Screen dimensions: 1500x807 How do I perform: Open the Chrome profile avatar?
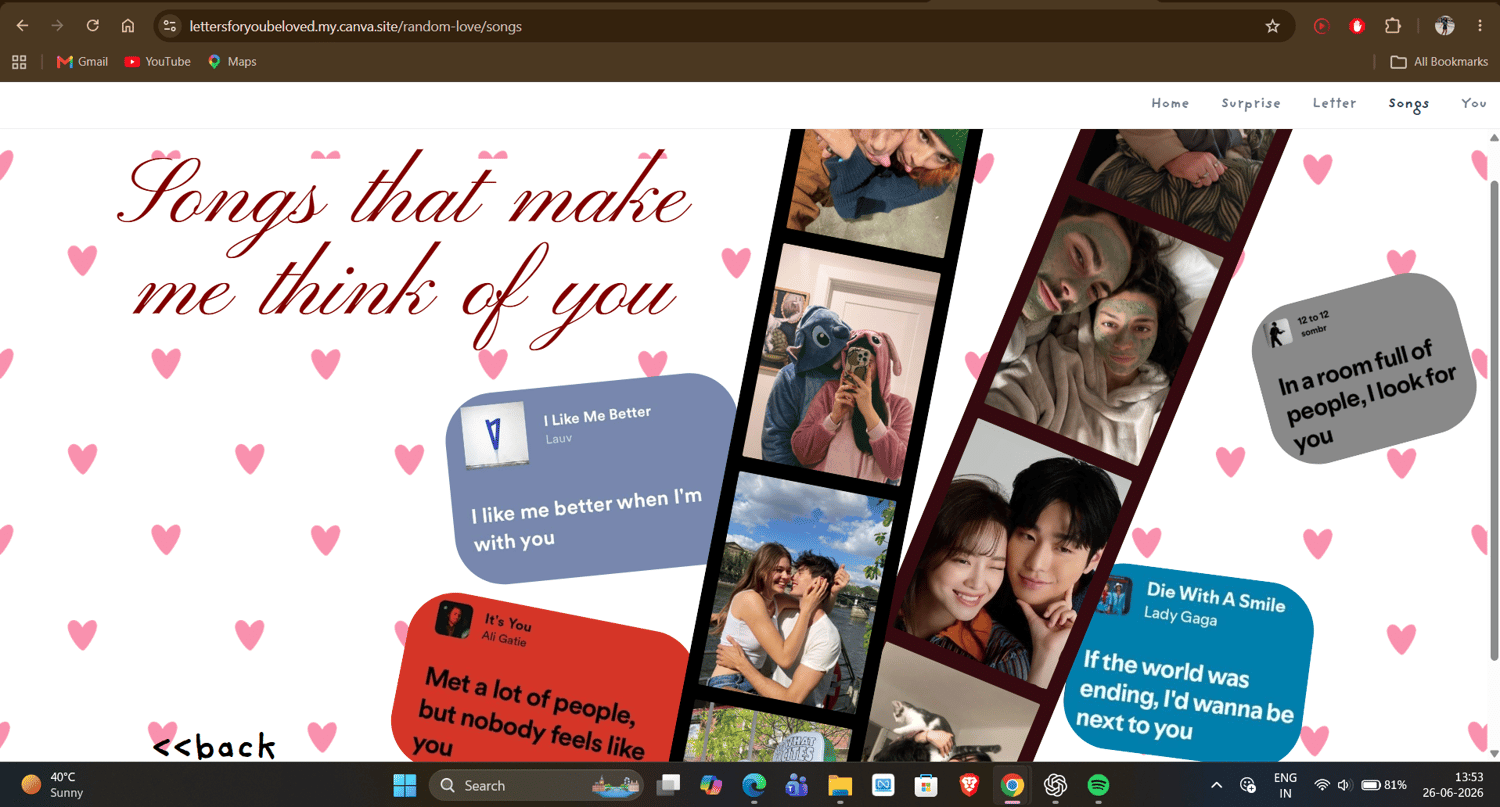[x=1444, y=26]
